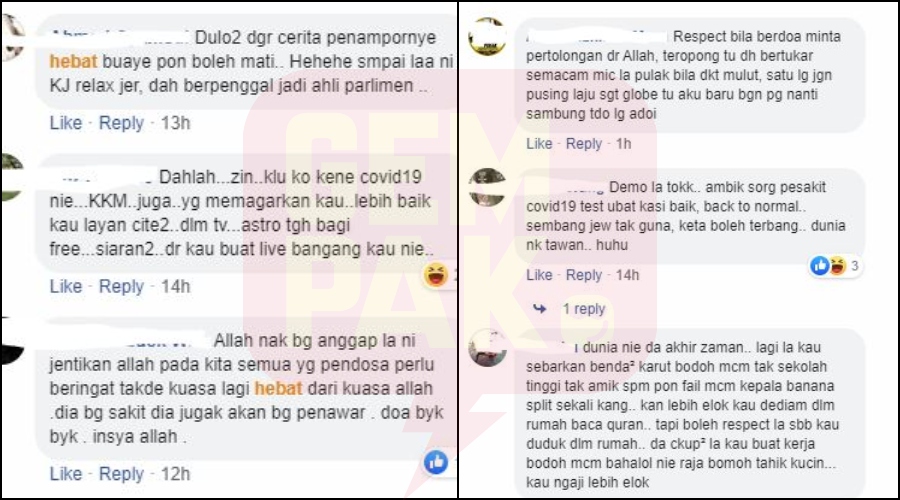Click Like on the 13h comment
Viewport: 900px width, 500px height.
65,123
